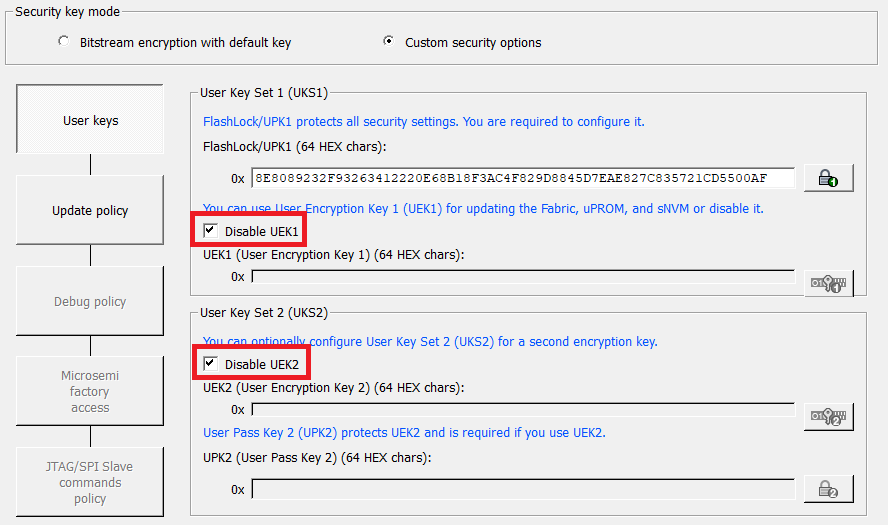
Task: Open Microsemi factory access step
Action: point(90,391)
